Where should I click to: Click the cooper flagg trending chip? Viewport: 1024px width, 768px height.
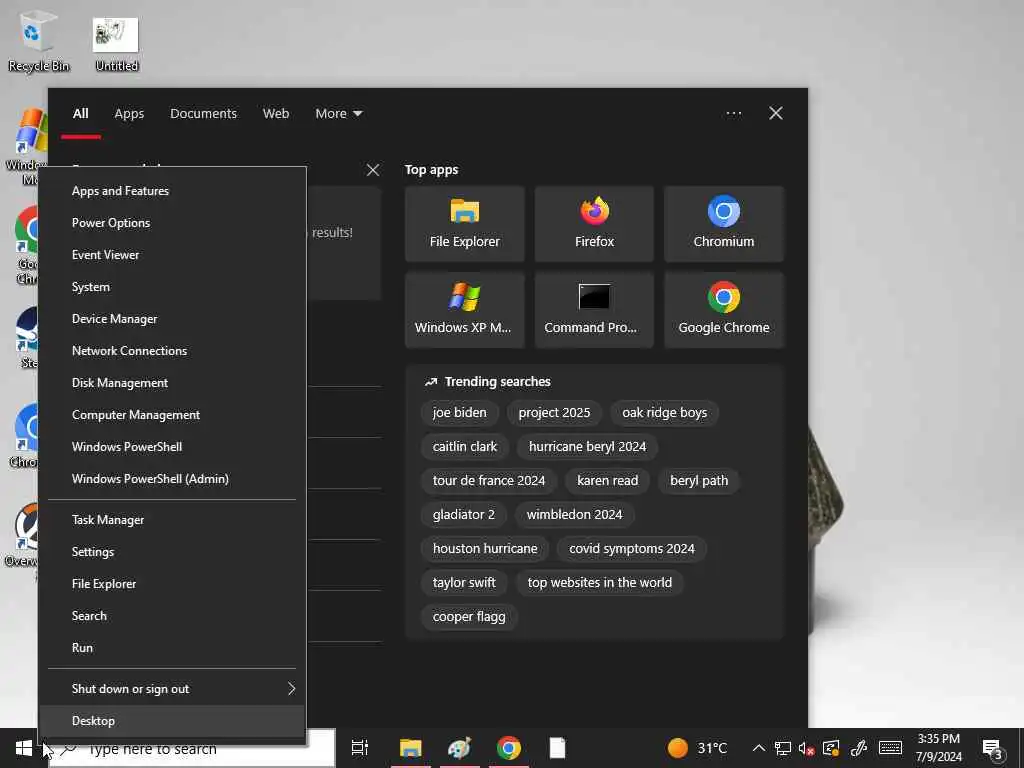[x=470, y=616]
